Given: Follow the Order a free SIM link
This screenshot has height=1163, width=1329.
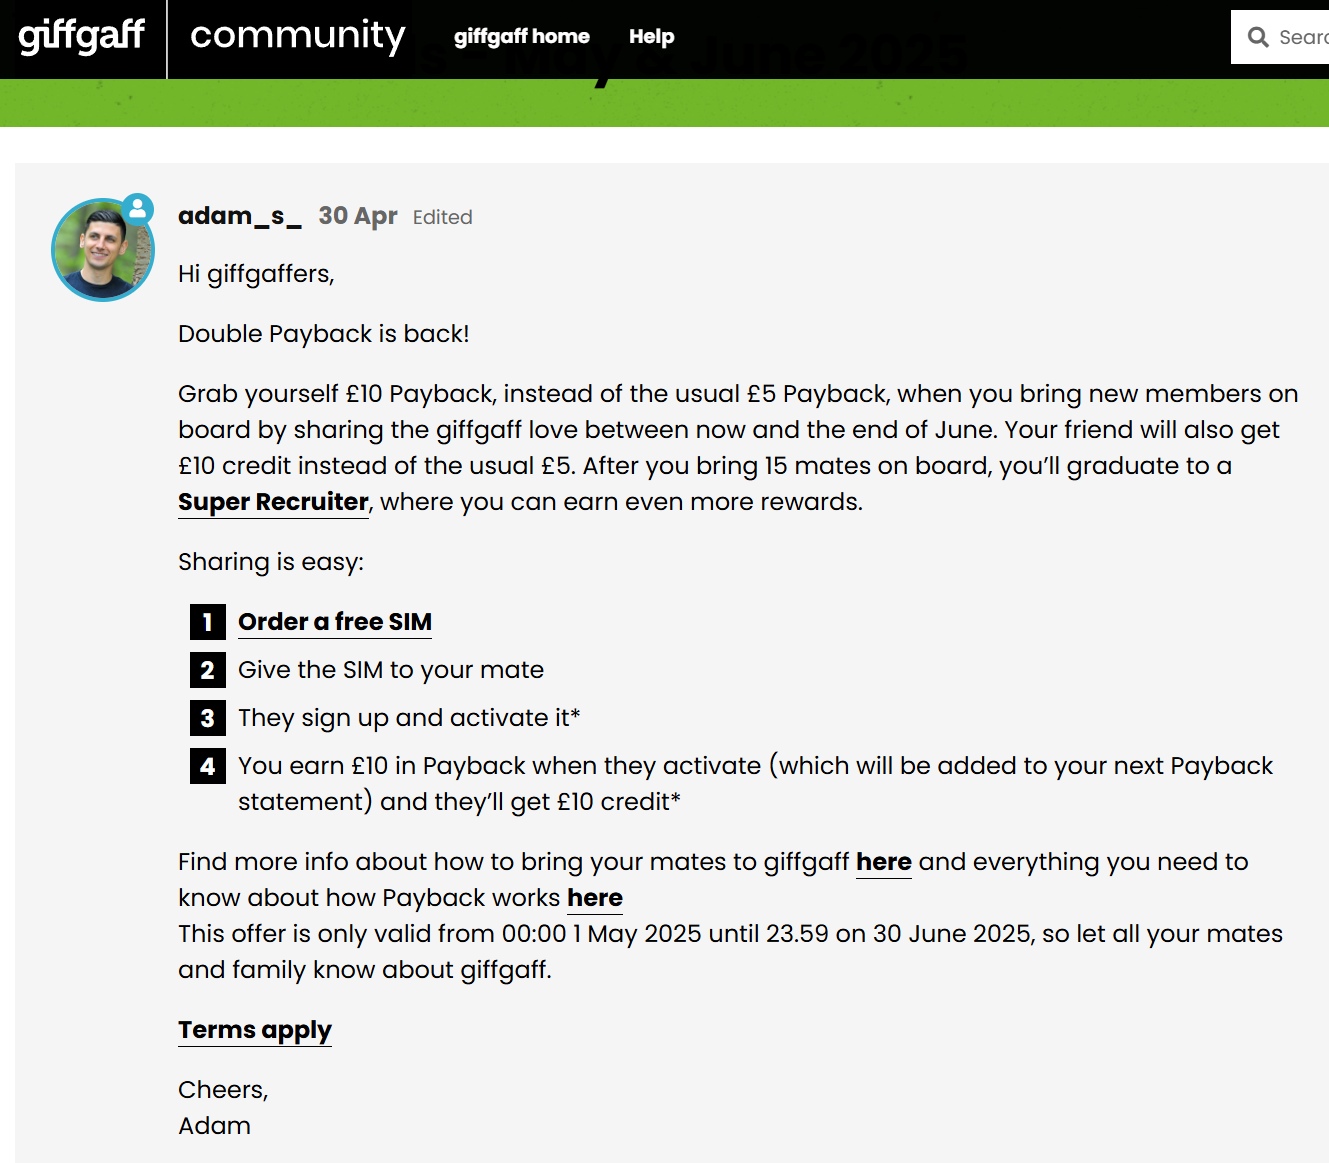Looking at the screenshot, I should pyautogui.click(x=335, y=622).
